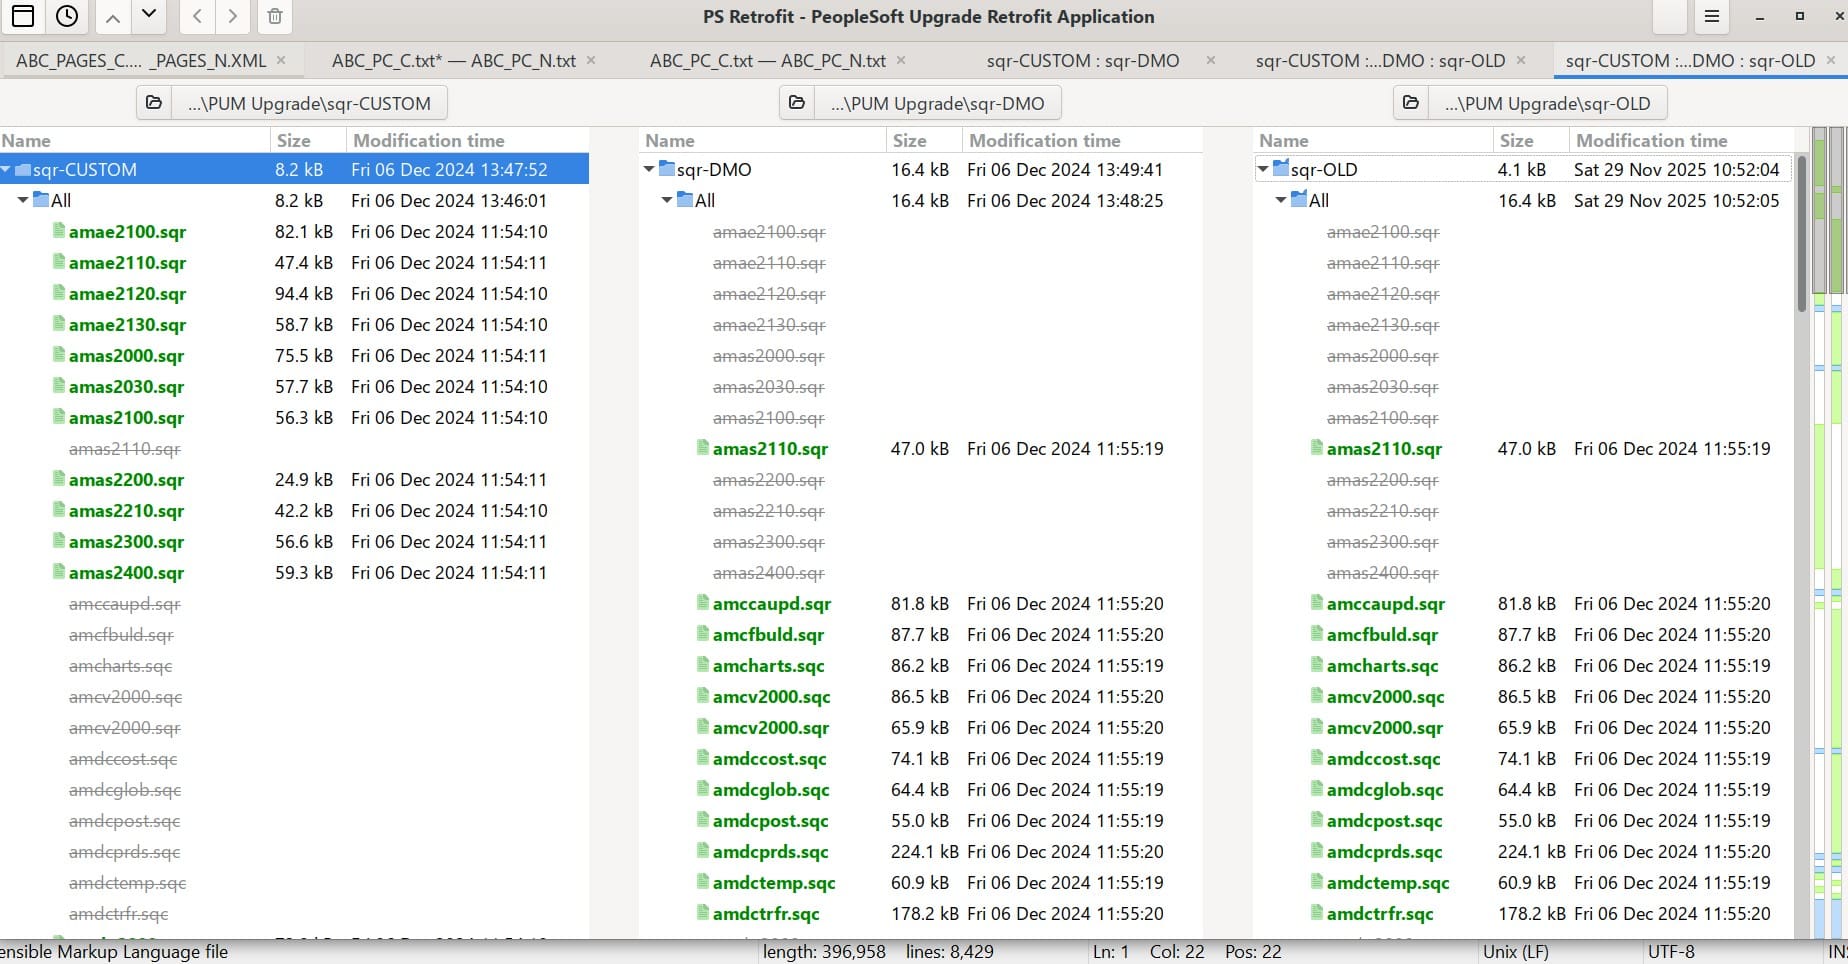
Task: Collapse the sqr-OLD root folder
Action: pos(1263,170)
